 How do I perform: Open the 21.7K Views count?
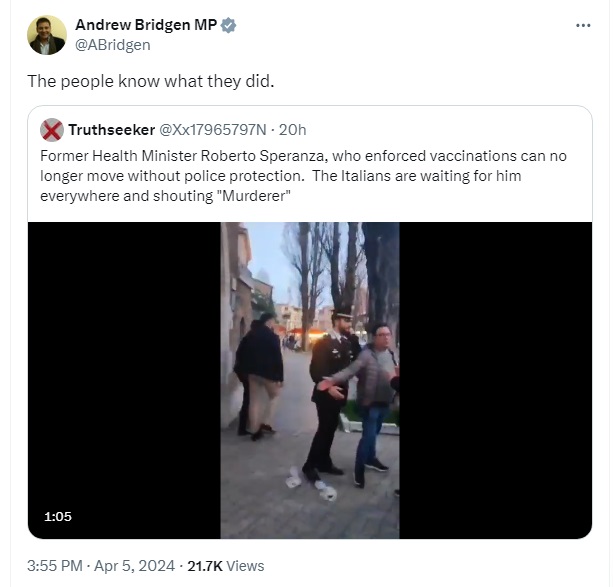coord(226,566)
